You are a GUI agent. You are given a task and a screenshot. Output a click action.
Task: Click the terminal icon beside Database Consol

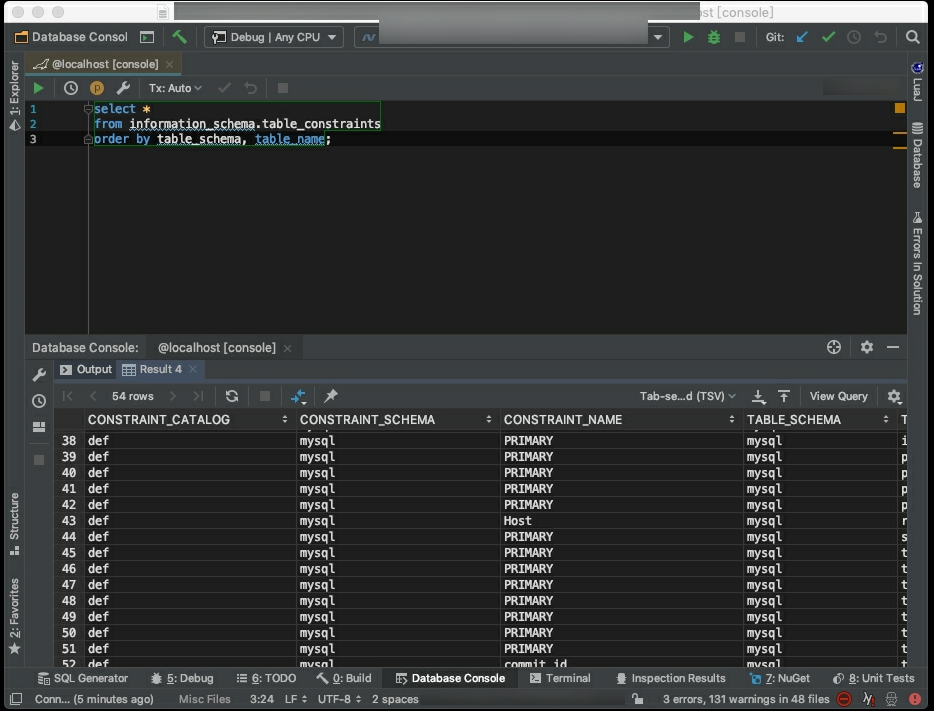(147, 37)
